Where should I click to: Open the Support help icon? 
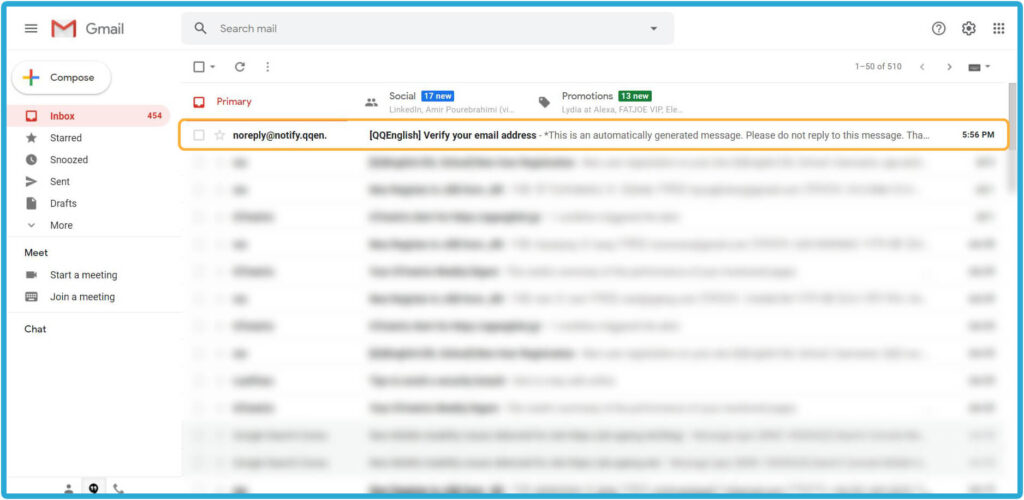coord(938,29)
